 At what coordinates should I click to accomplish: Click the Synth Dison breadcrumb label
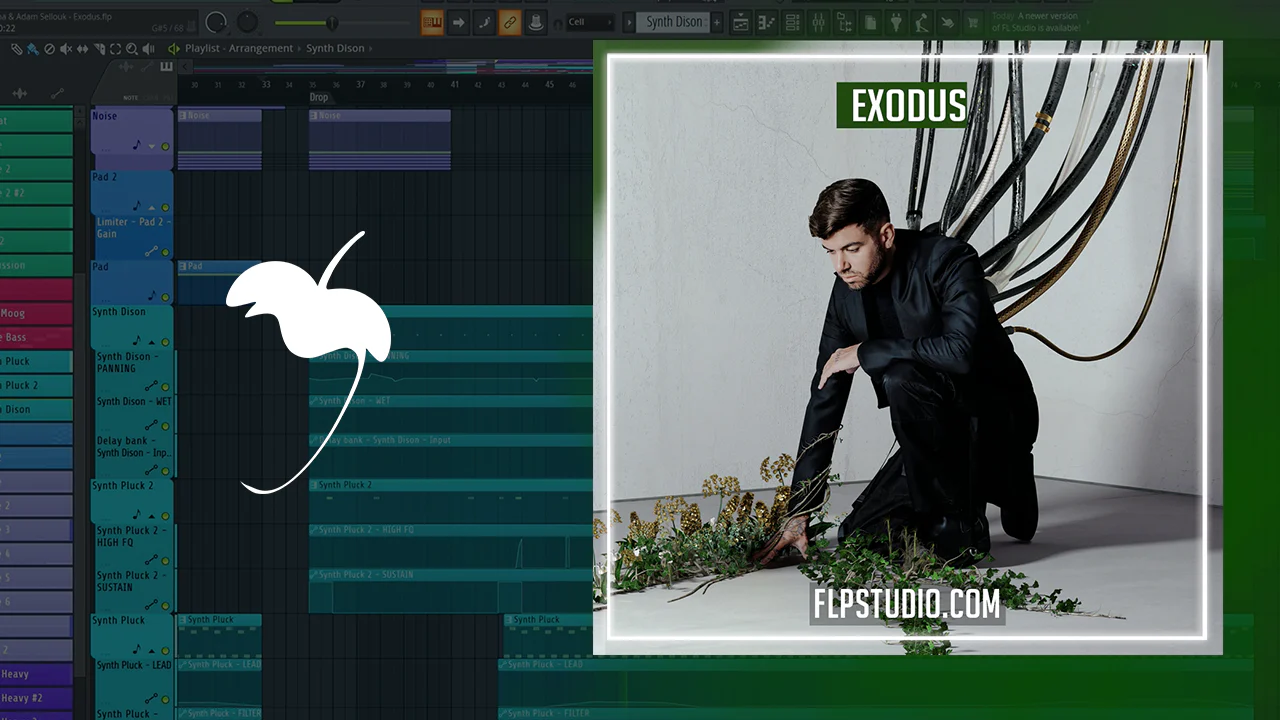click(335, 49)
